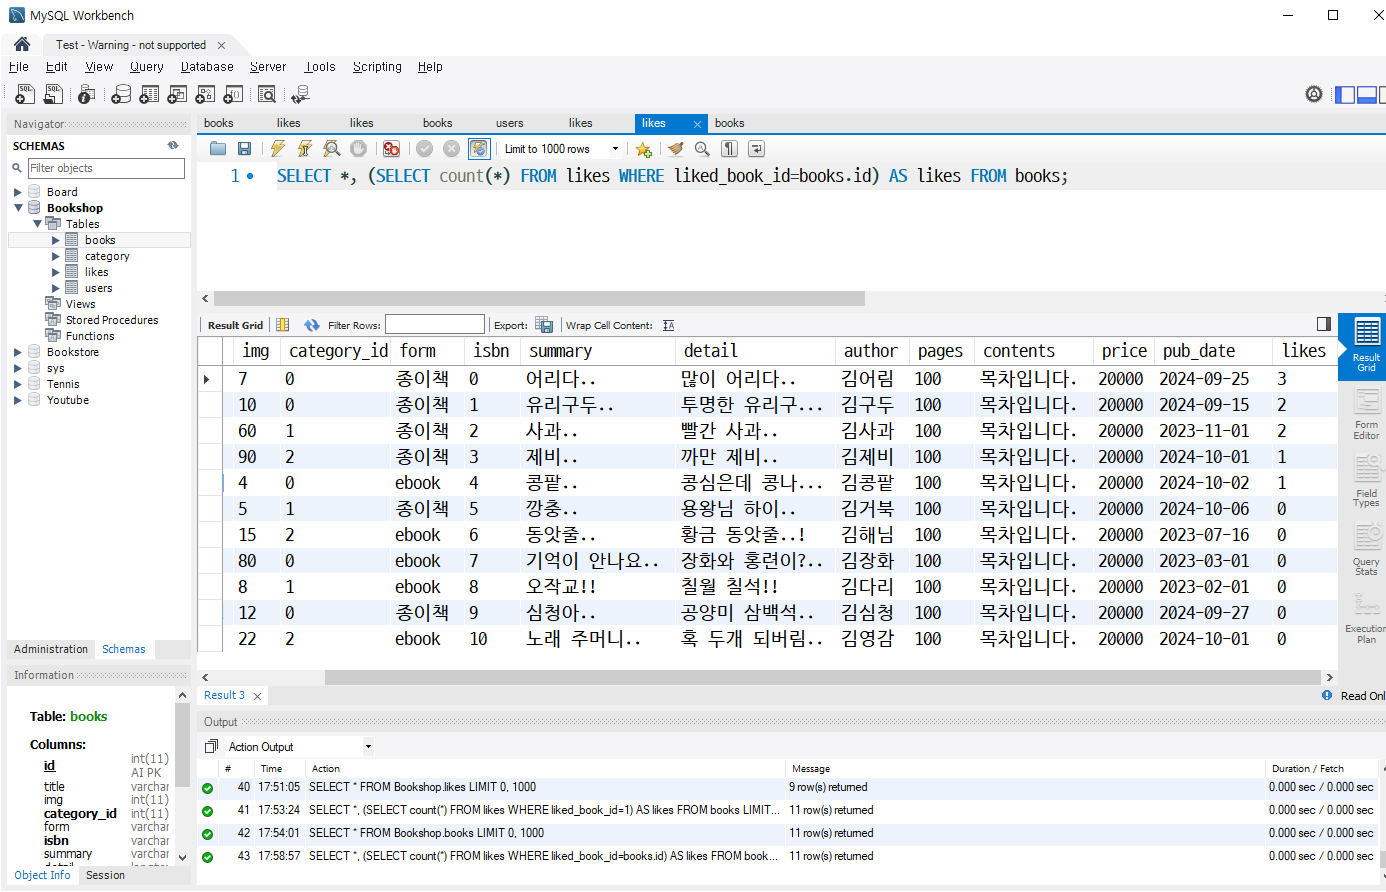Toggle word wrapping in the editor
Image resolution: width=1386 pixels, height=892 pixels.
(756, 149)
